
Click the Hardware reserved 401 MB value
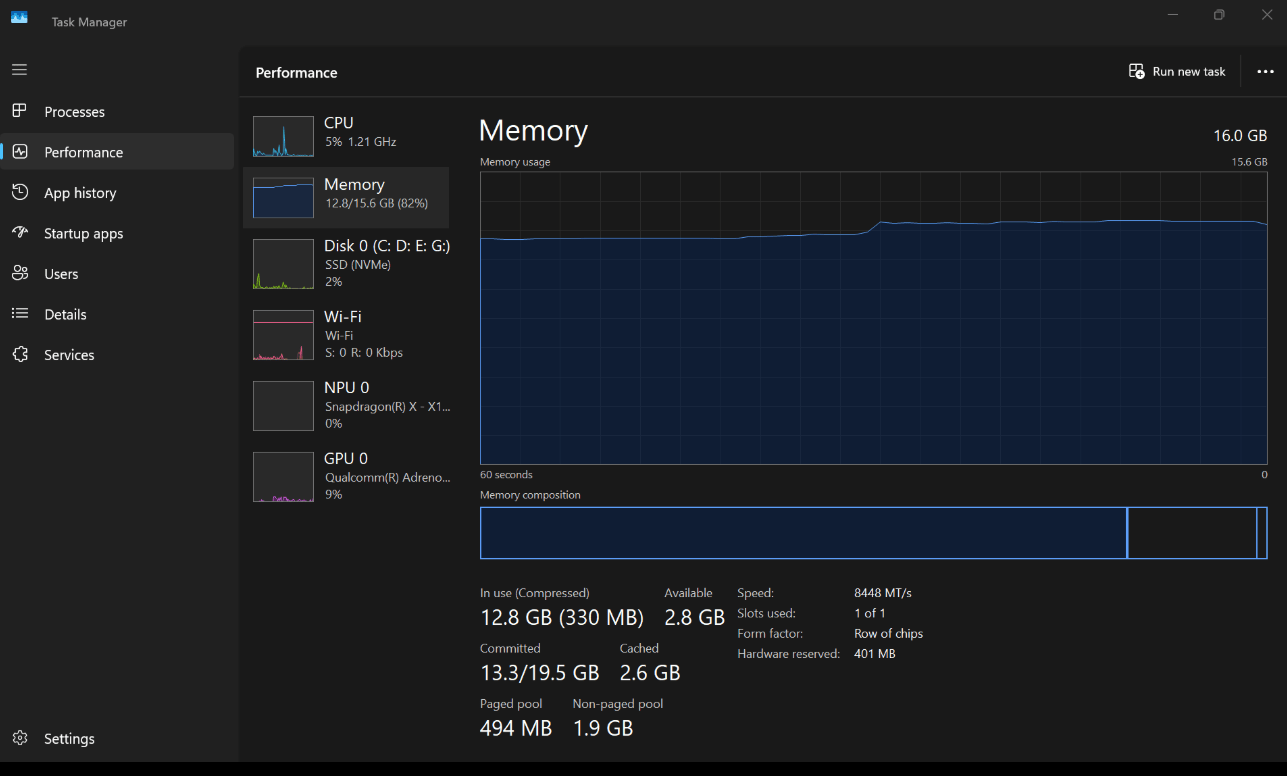pos(875,654)
